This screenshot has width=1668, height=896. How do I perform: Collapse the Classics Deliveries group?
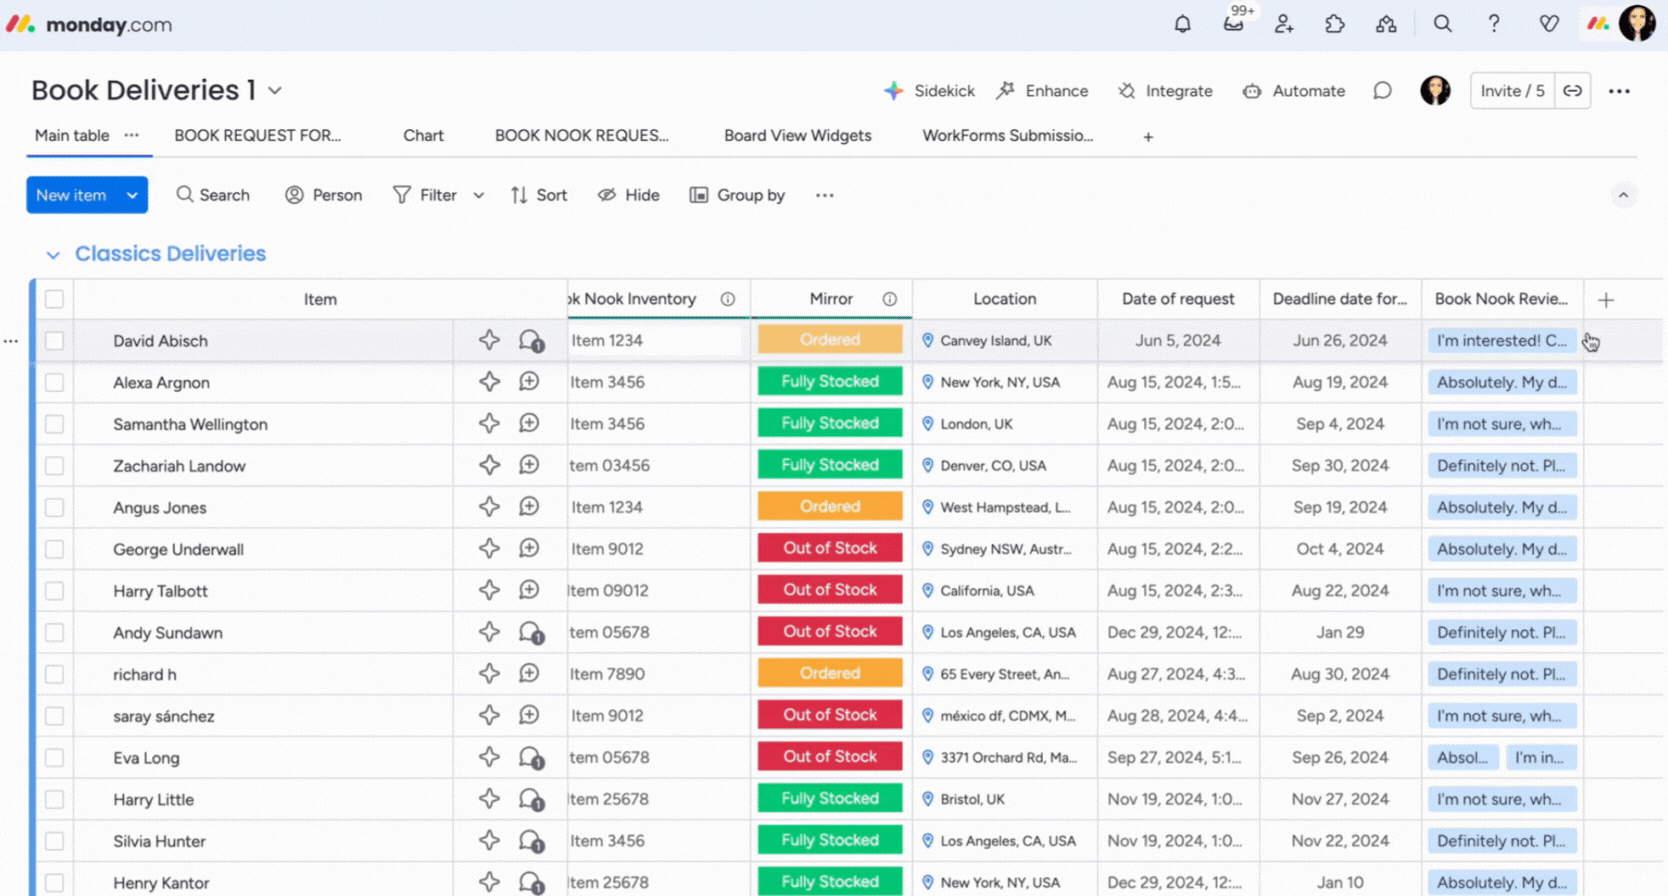tap(53, 255)
